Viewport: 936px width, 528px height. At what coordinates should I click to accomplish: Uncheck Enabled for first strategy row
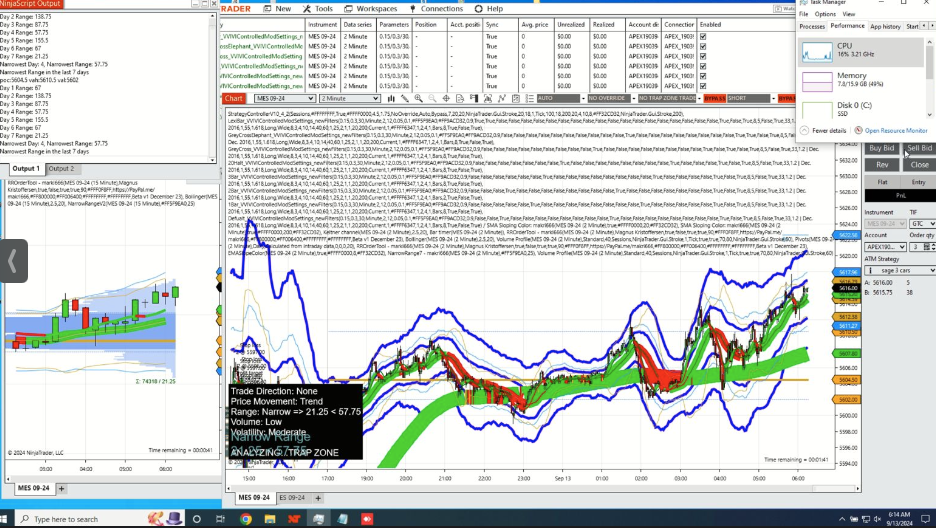pyautogui.click(x=703, y=36)
